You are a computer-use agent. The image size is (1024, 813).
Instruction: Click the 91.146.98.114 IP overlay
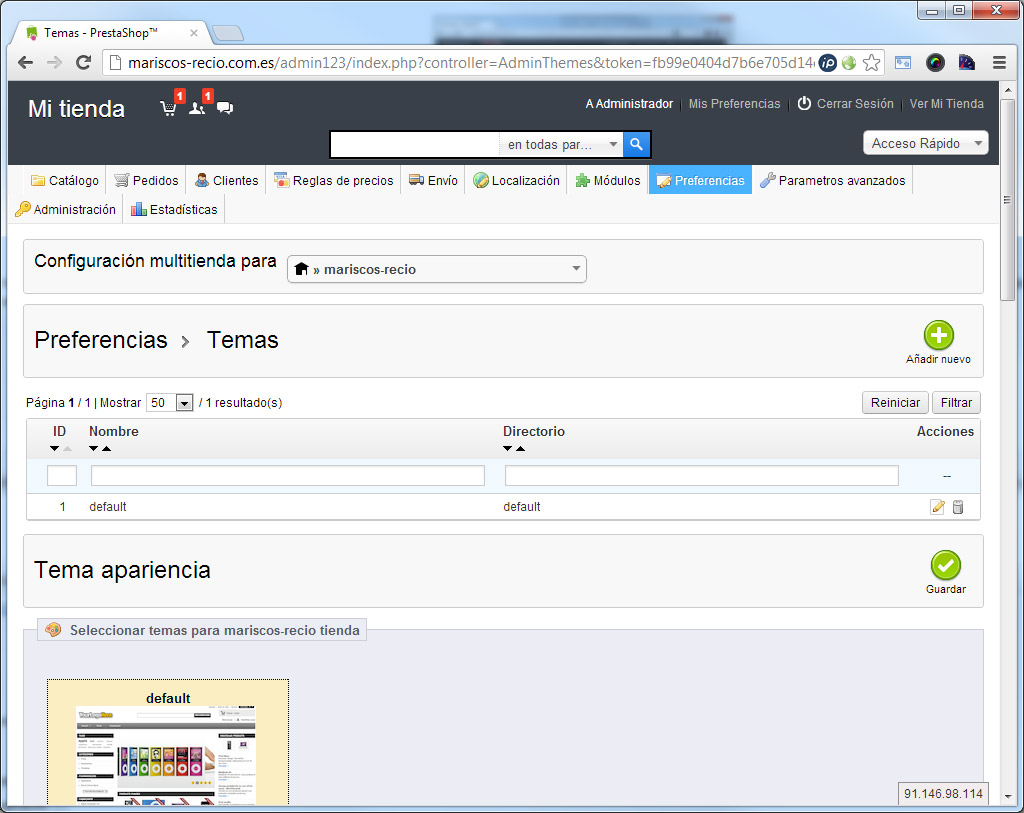[x=943, y=793]
